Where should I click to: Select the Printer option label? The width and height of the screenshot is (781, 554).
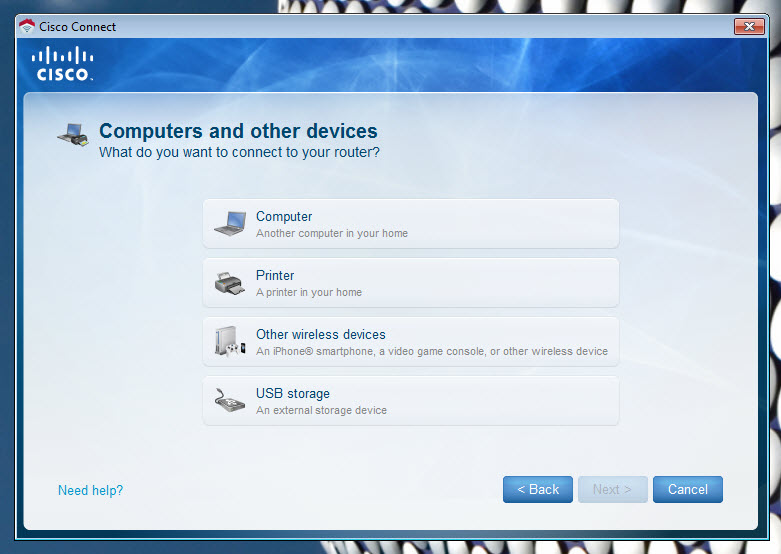275,276
